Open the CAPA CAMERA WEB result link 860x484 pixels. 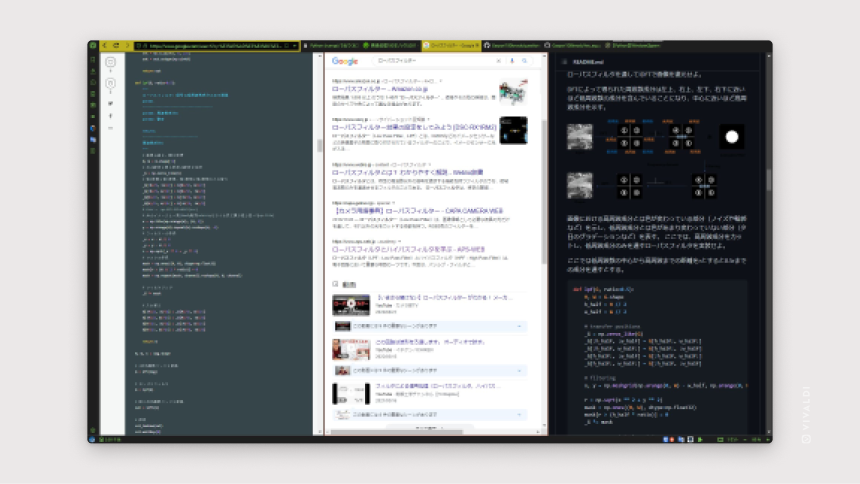pos(419,211)
